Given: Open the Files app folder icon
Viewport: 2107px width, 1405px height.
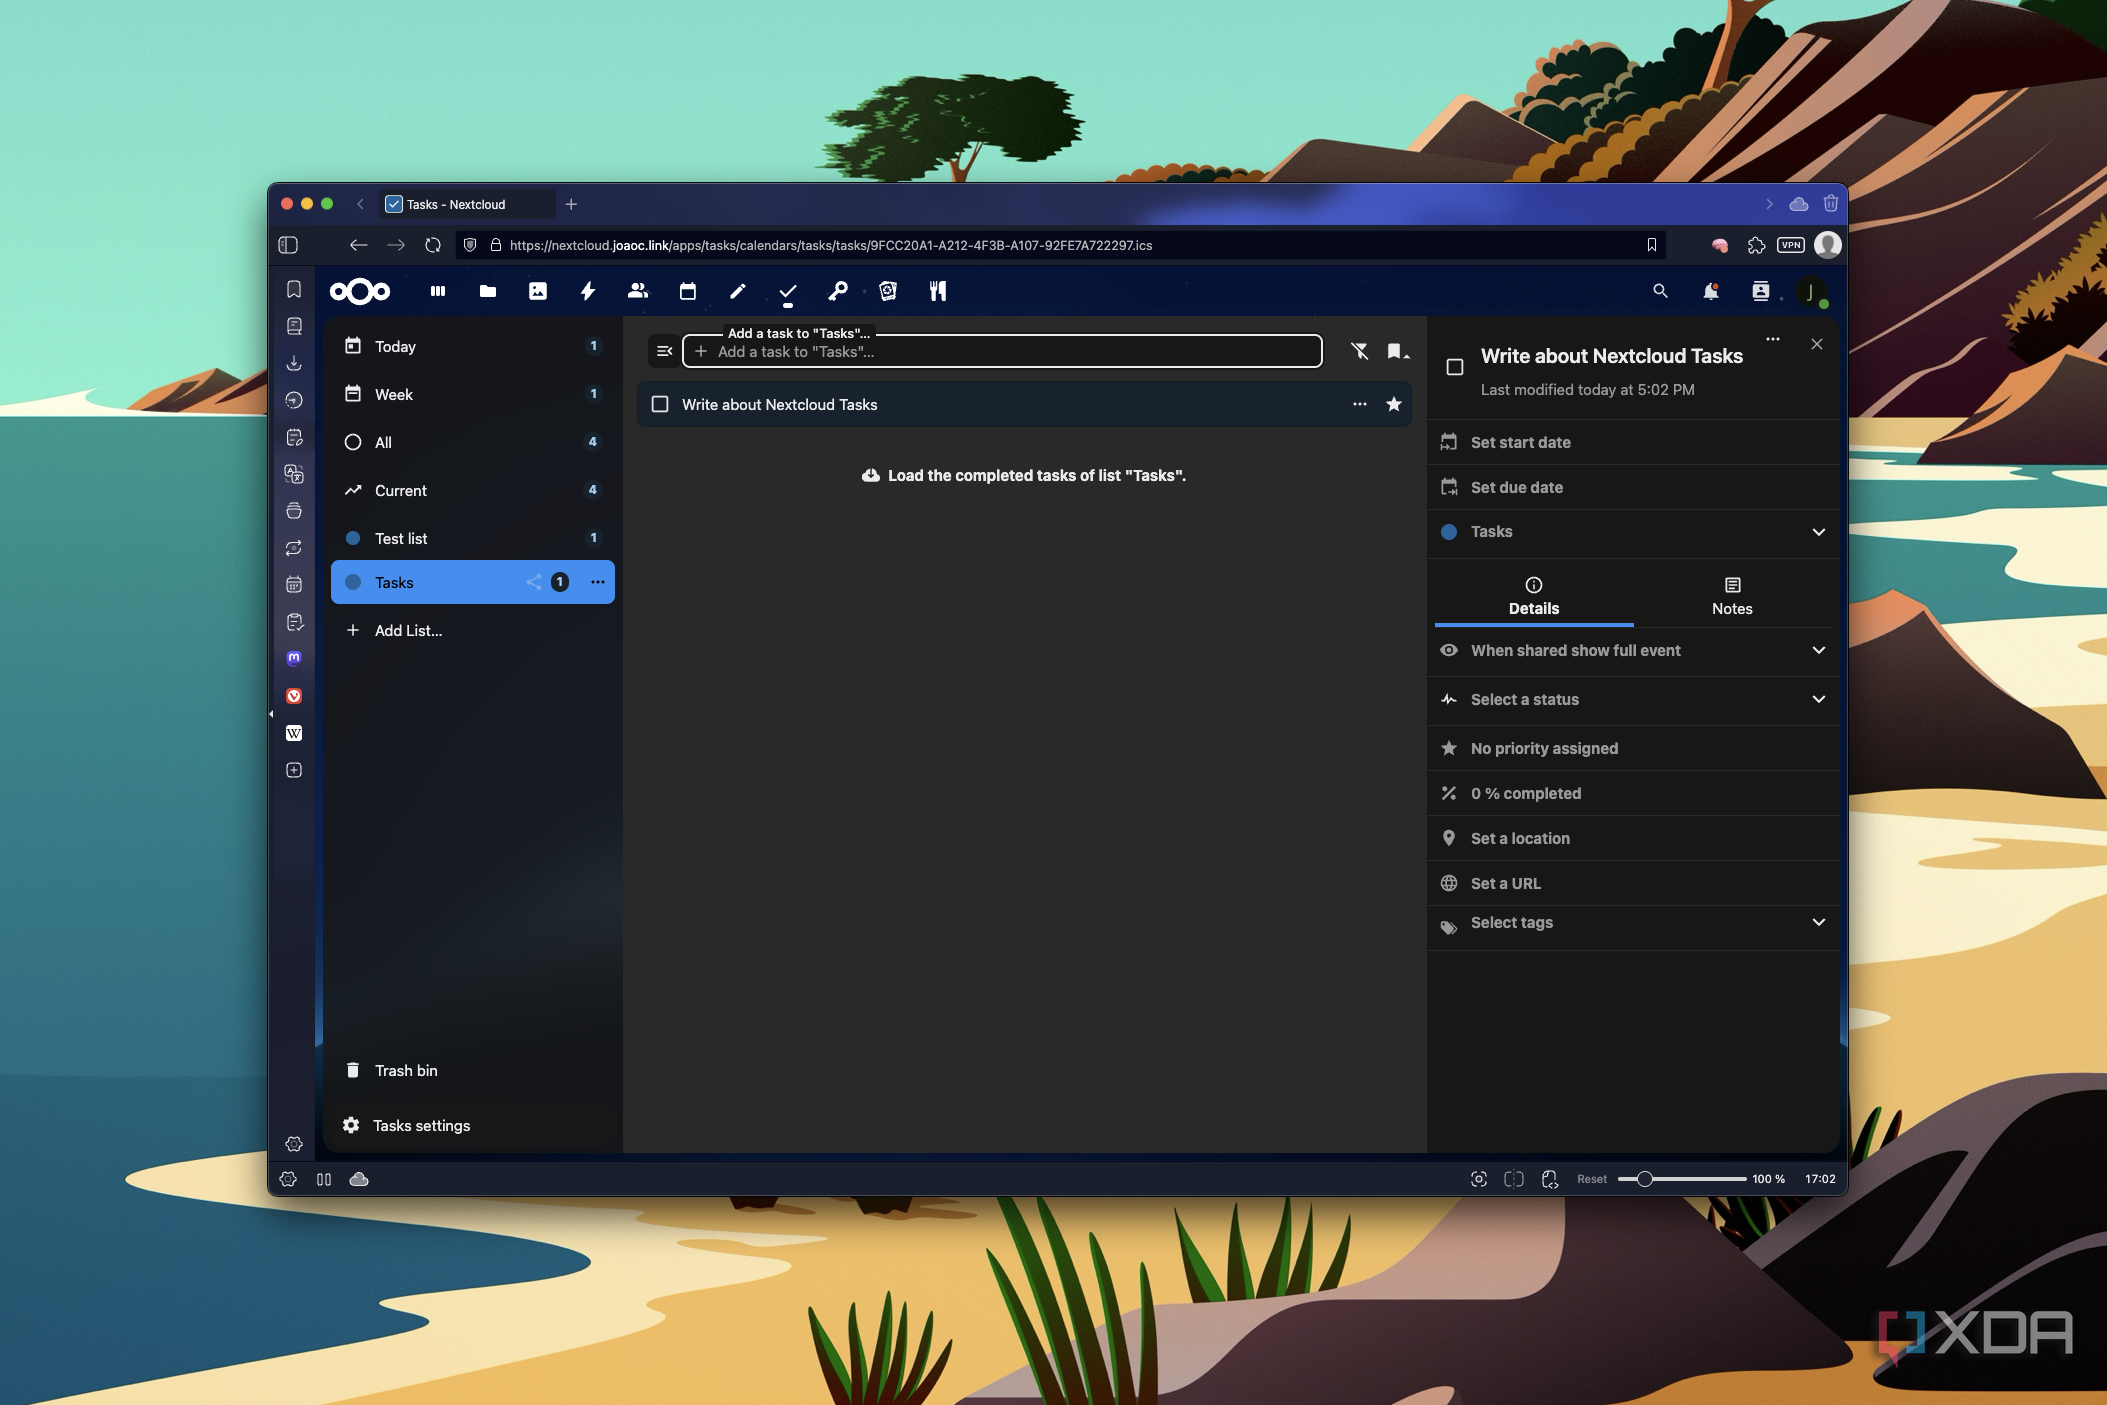Looking at the screenshot, I should tap(488, 291).
